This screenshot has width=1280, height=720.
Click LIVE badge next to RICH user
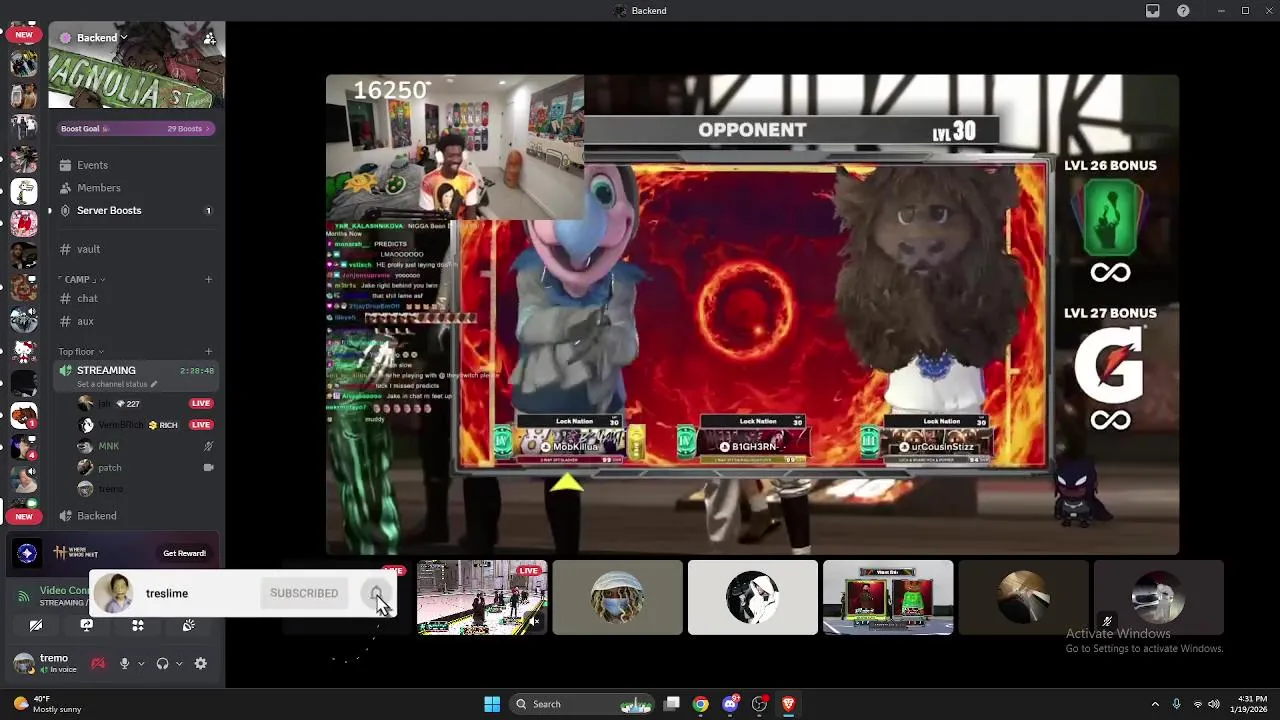click(201, 425)
